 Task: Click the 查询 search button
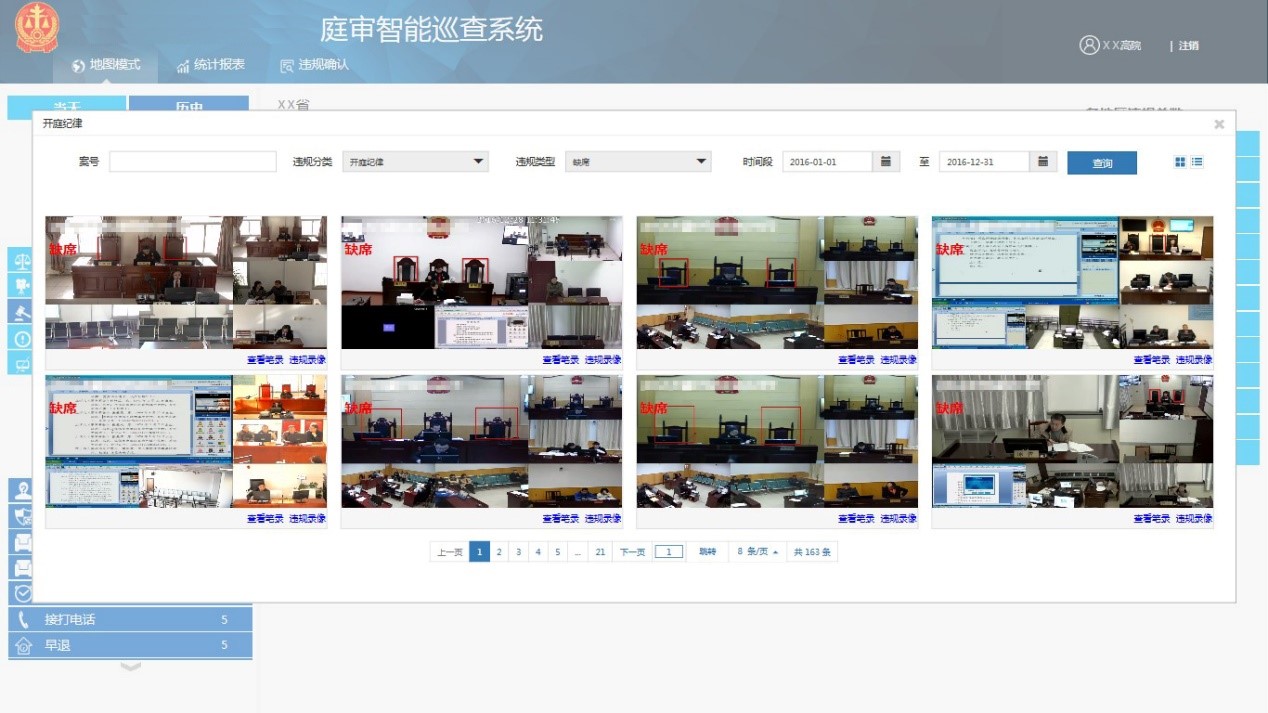[1102, 163]
